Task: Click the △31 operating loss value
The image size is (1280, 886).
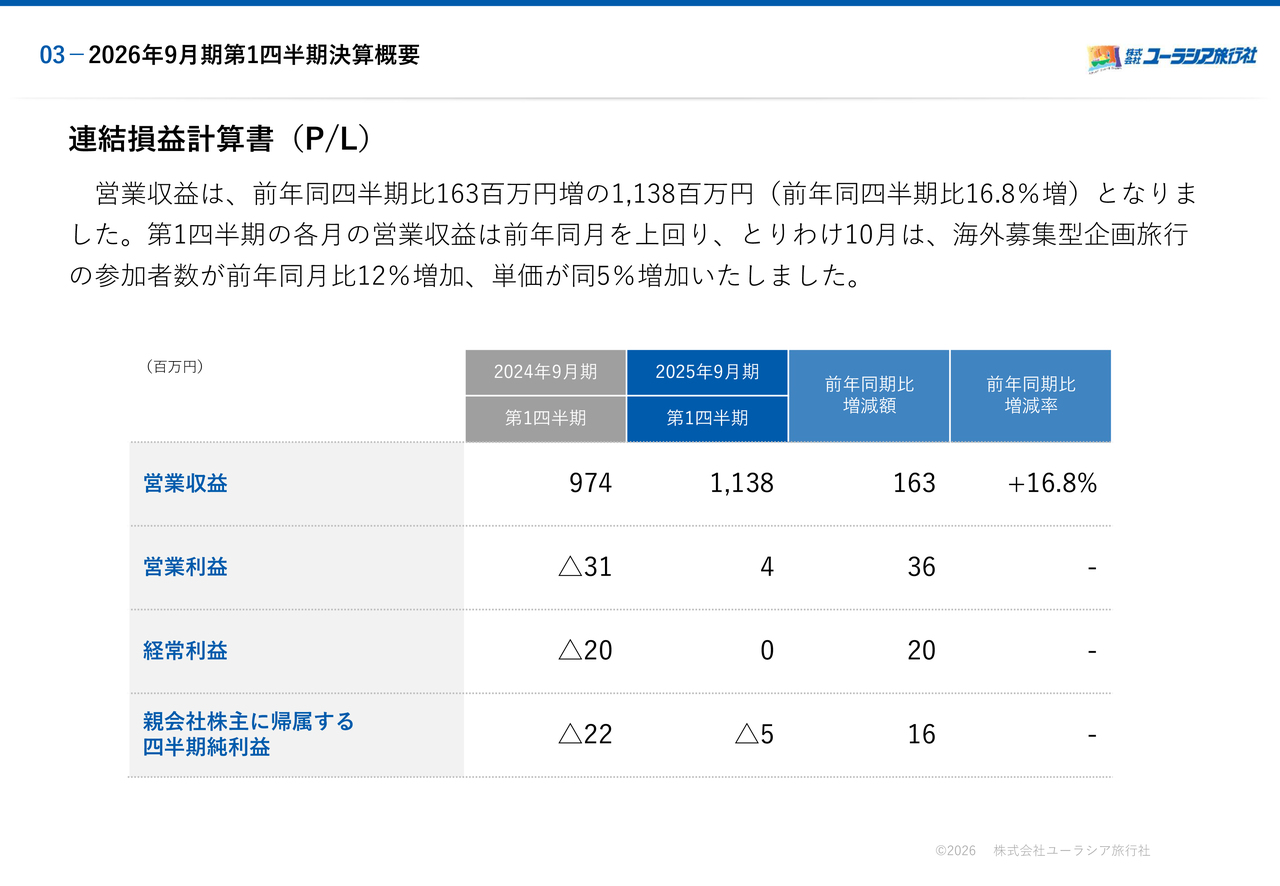Action: point(585,567)
